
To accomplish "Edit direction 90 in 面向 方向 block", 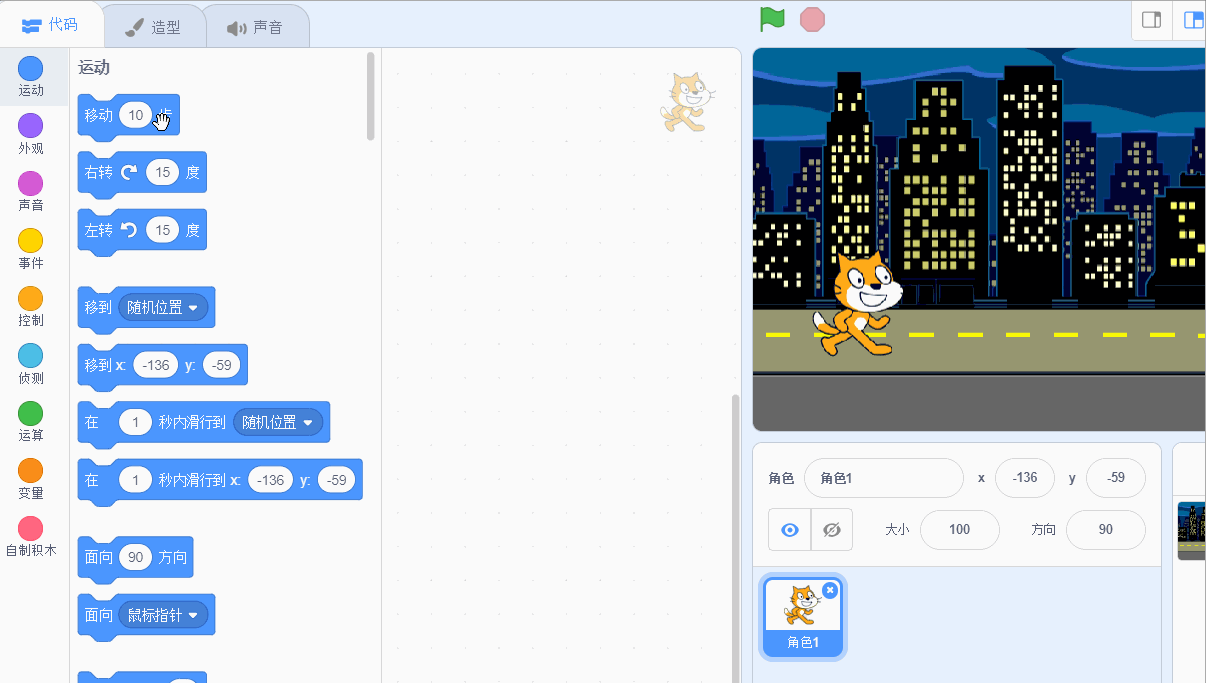I will pyautogui.click(x=135, y=556).
